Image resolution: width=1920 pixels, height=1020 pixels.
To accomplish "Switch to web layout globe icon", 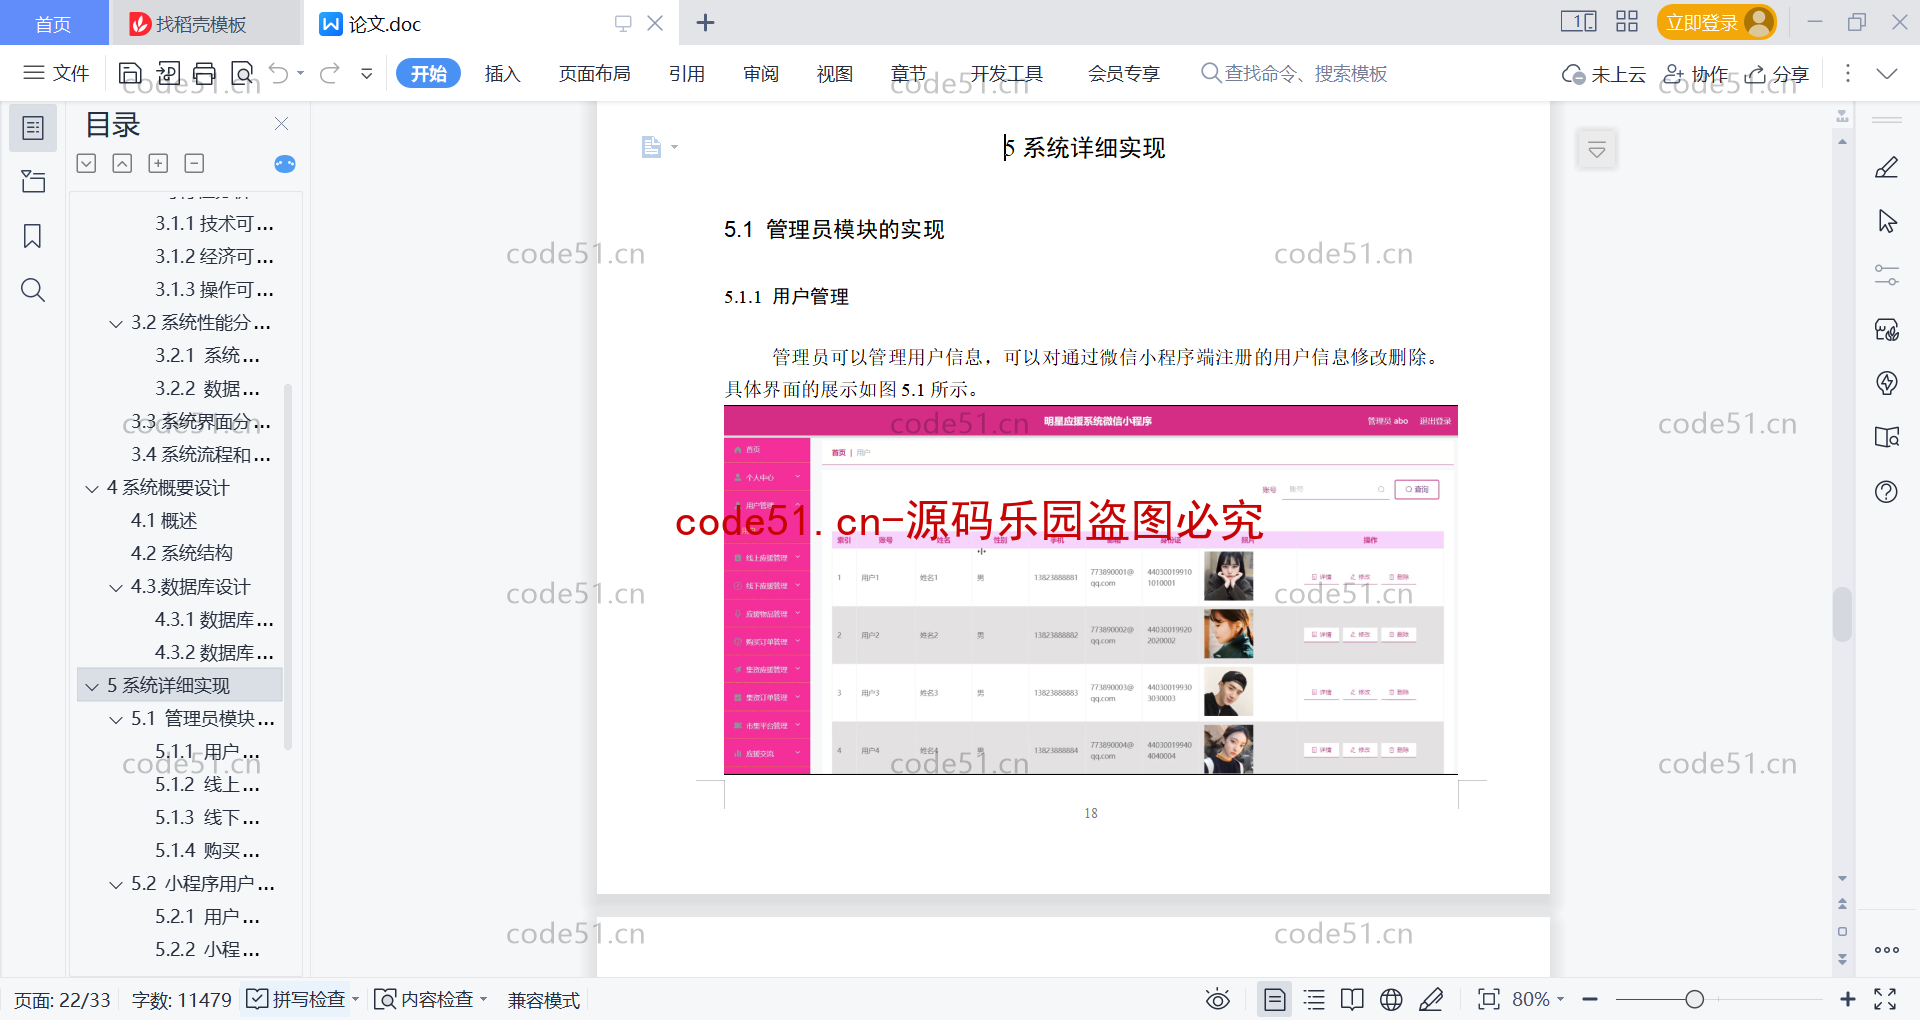I will tap(1391, 999).
